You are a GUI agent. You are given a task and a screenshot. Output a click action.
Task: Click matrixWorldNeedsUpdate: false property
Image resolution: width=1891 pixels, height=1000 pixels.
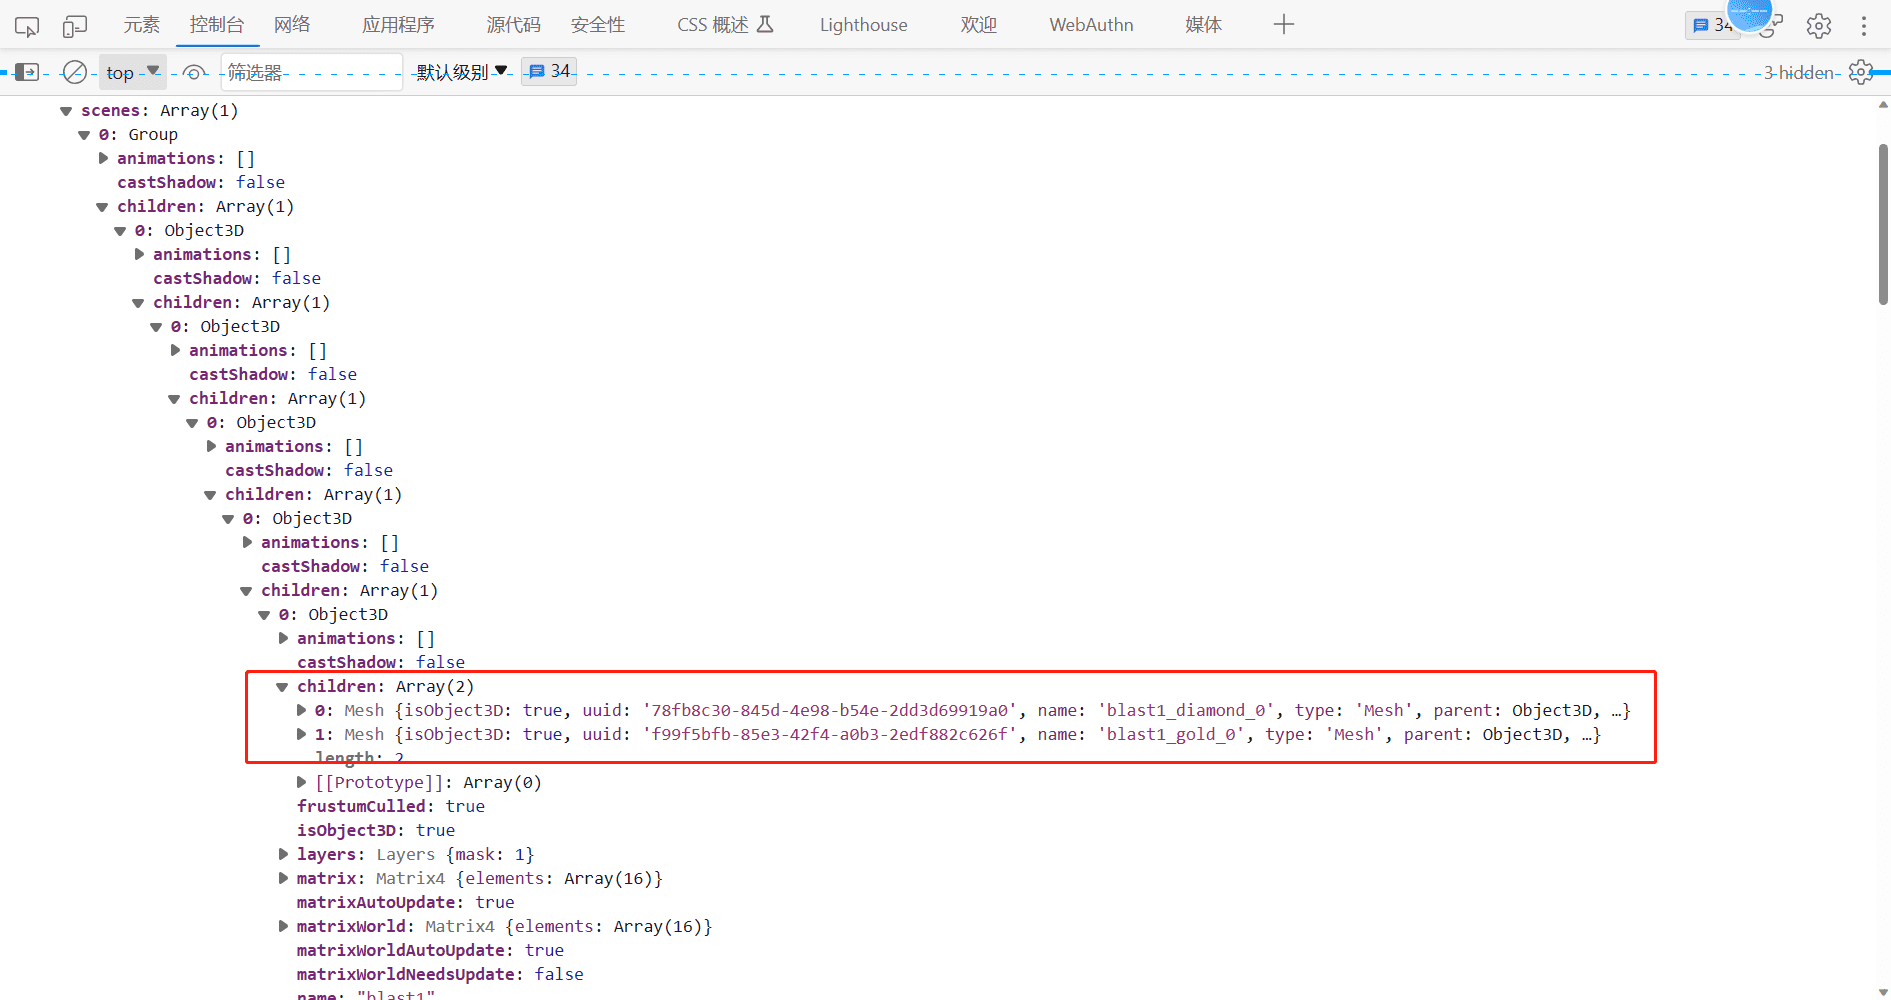click(x=440, y=974)
